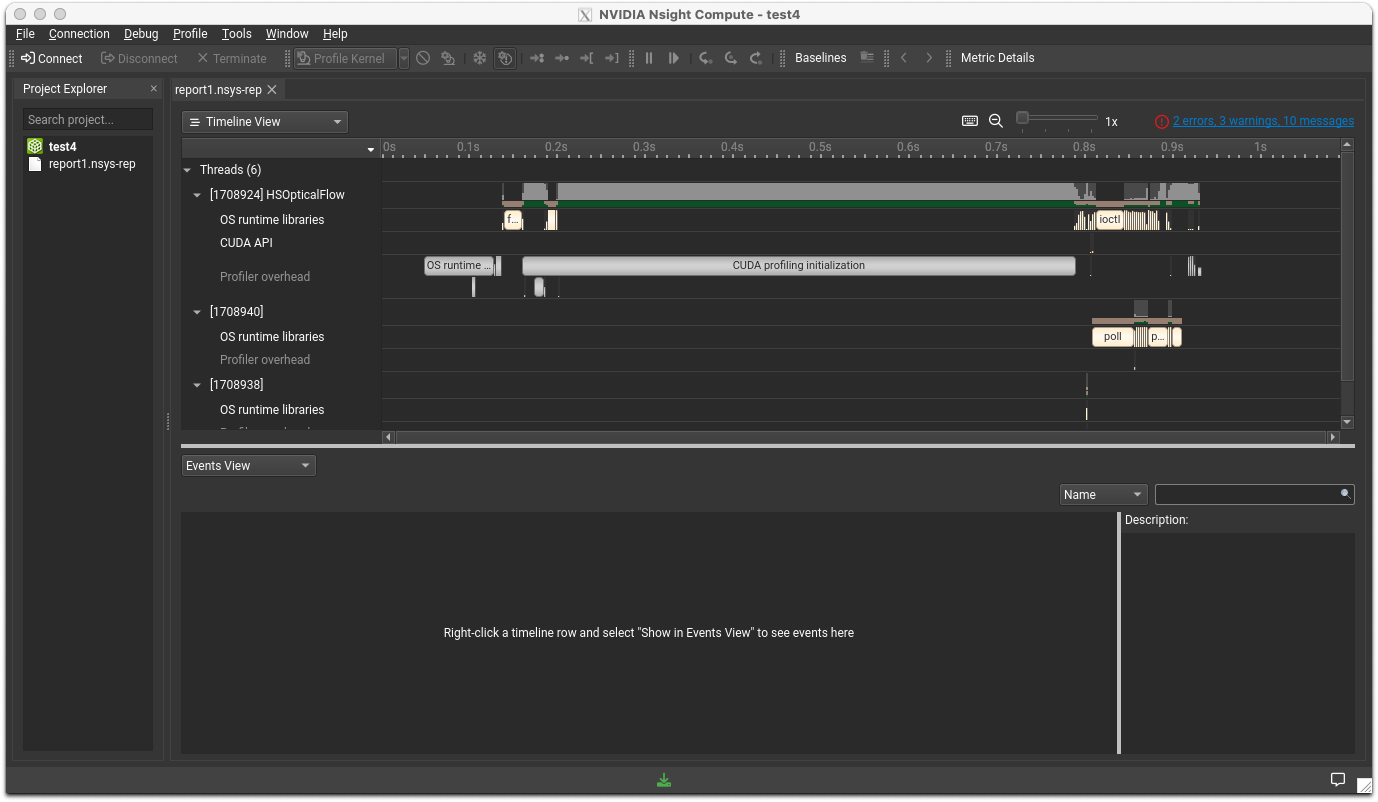
Task: Open the Events View dropdown
Action: click(248, 466)
